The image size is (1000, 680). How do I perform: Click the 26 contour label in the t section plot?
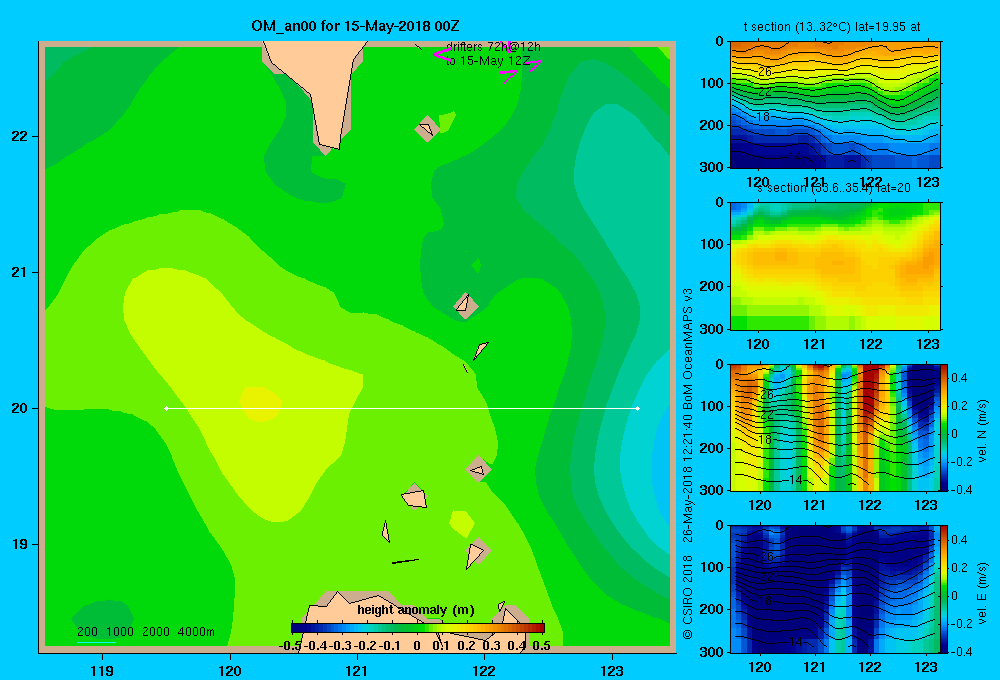(x=765, y=71)
